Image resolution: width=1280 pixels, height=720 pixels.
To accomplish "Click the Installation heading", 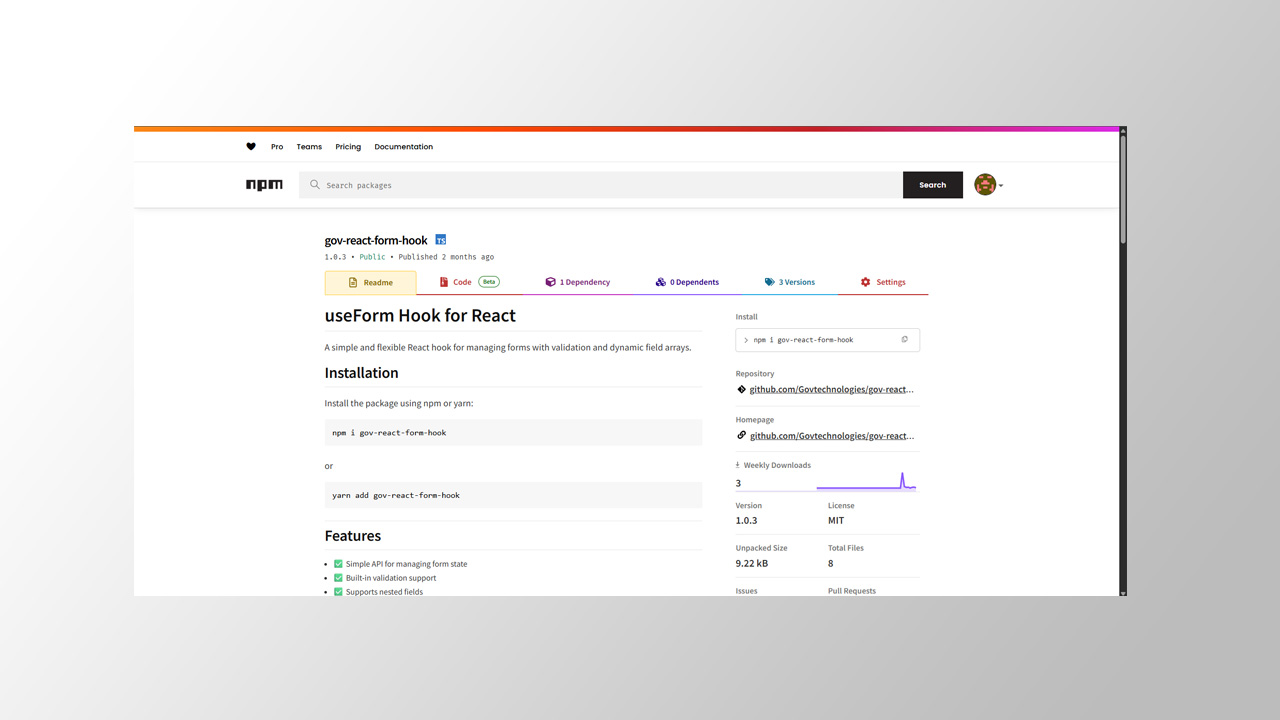I will (x=361, y=373).
